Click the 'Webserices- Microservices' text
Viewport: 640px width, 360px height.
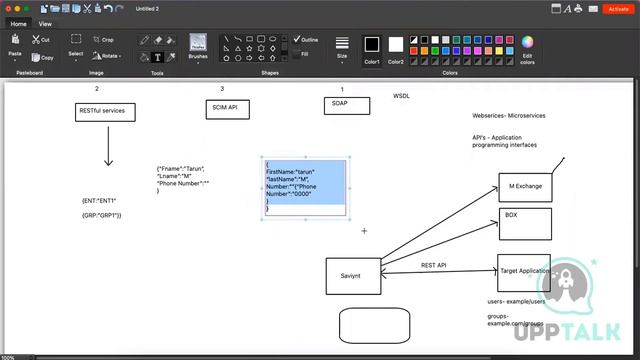click(509, 116)
